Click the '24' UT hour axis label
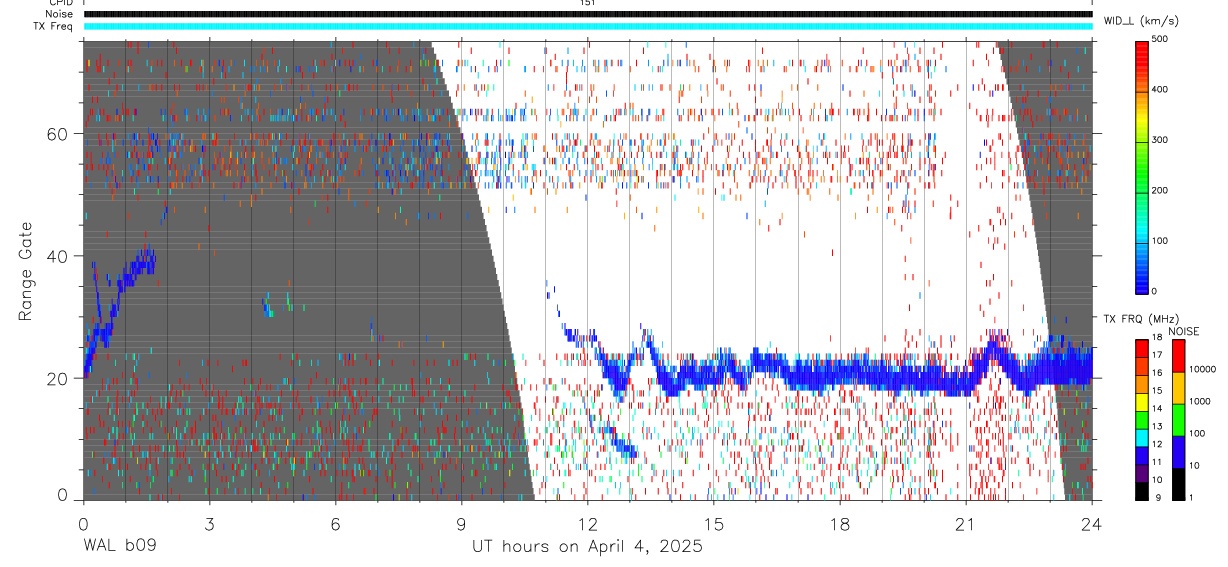The width and height of the screenshot is (1228, 567). coord(1092,524)
